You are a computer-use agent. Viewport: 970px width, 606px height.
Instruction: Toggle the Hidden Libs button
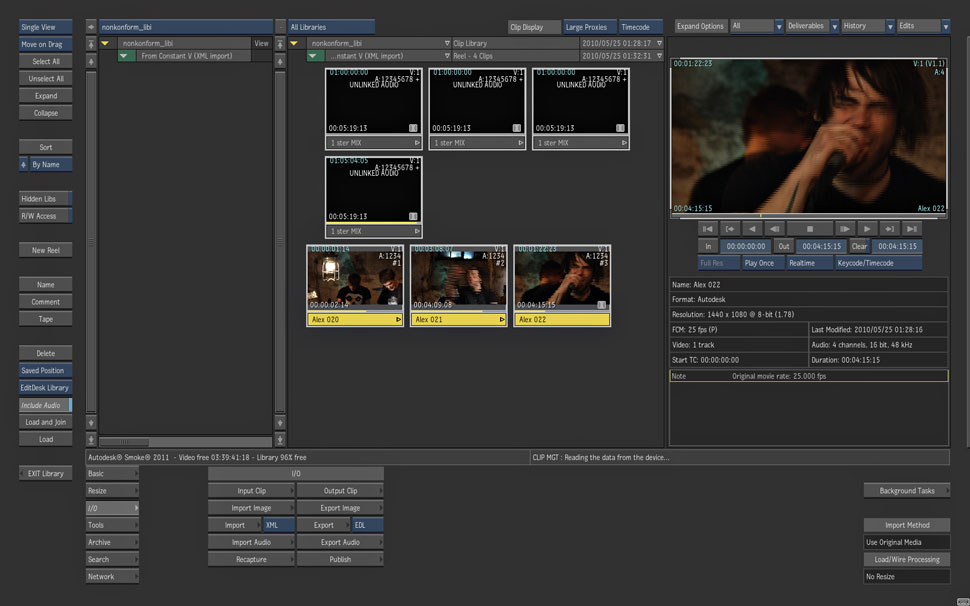(x=45, y=199)
